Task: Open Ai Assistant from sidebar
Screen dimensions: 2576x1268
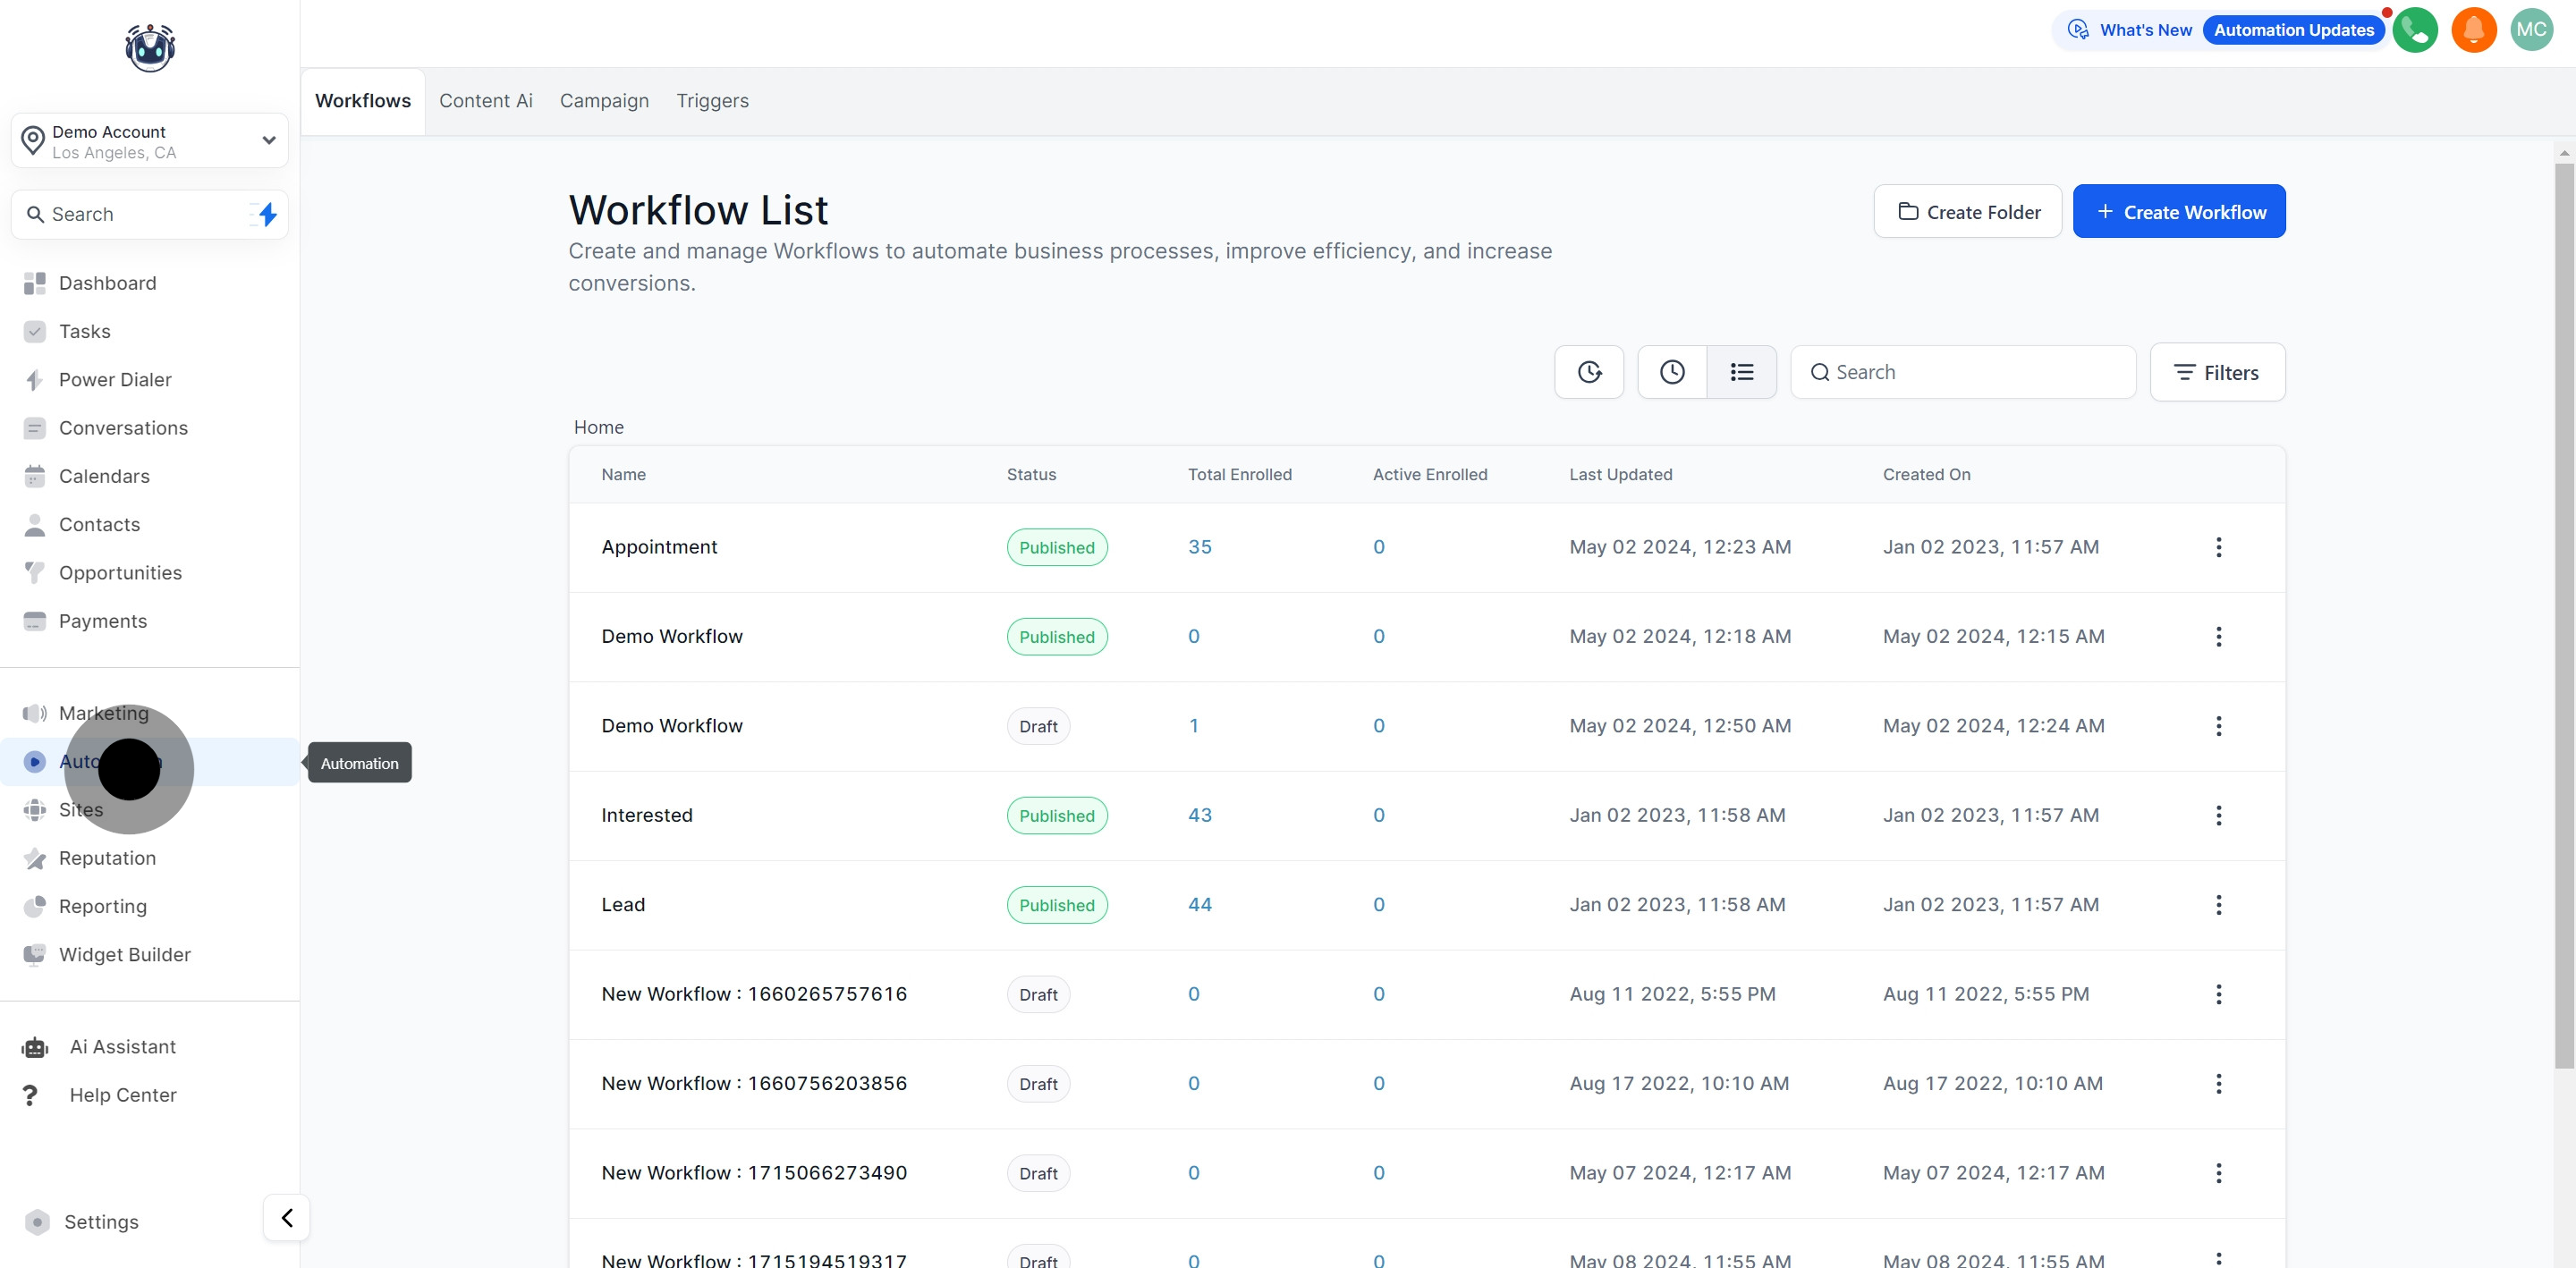Action: coord(122,1047)
